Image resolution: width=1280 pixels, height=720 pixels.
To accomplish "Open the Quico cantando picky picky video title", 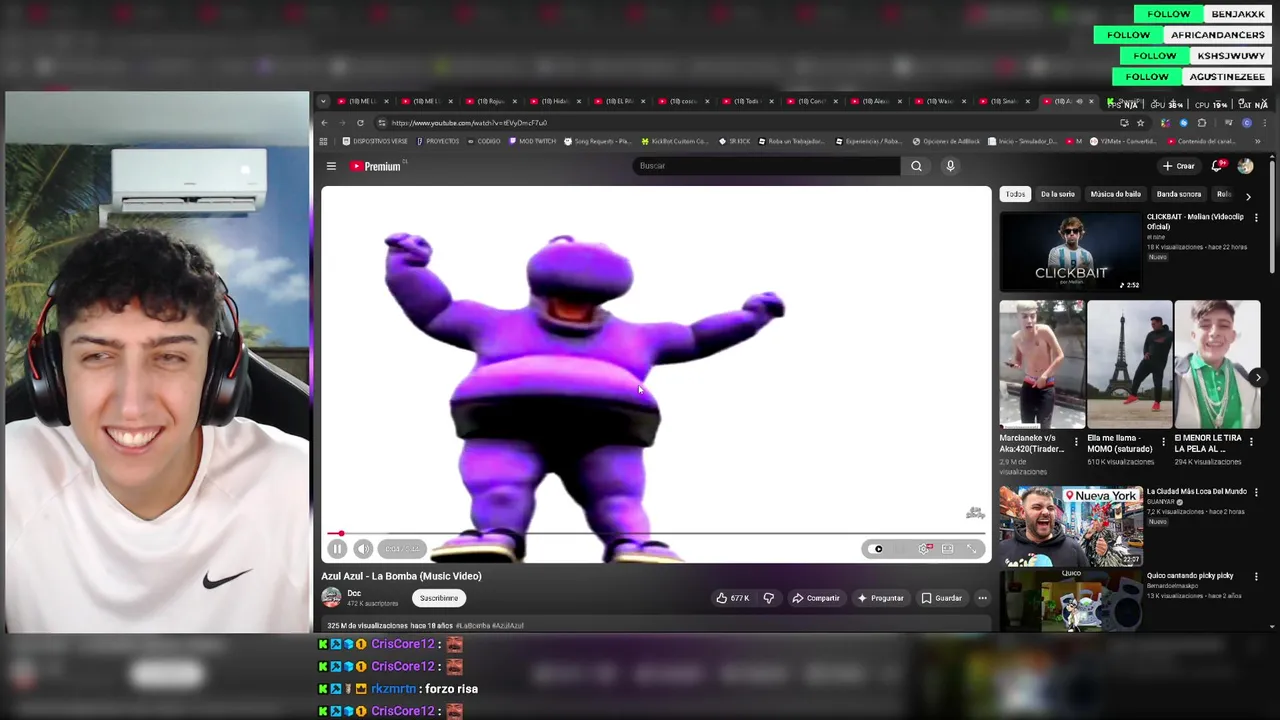I will pyautogui.click(x=1190, y=576).
